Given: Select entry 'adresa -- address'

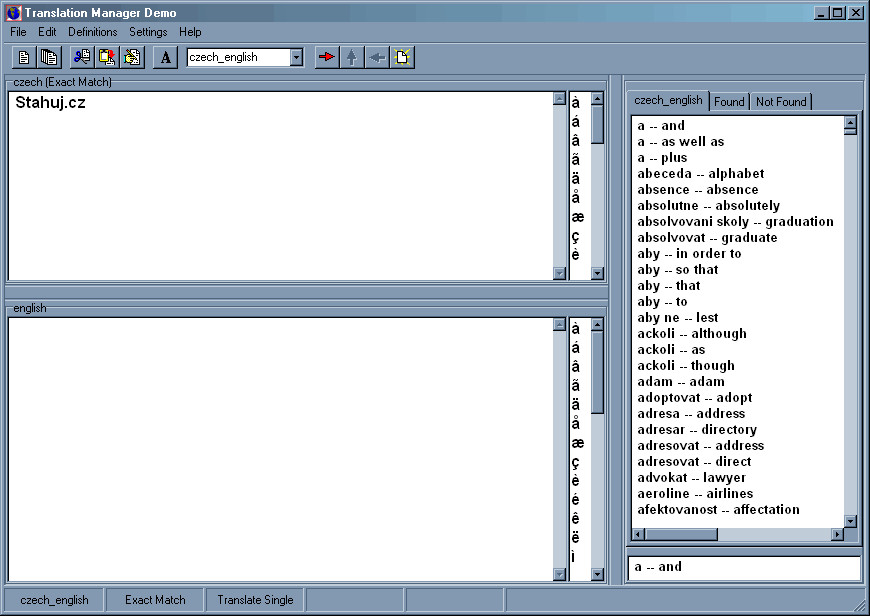Looking at the screenshot, I should pyautogui.click(x=691, y=414).
